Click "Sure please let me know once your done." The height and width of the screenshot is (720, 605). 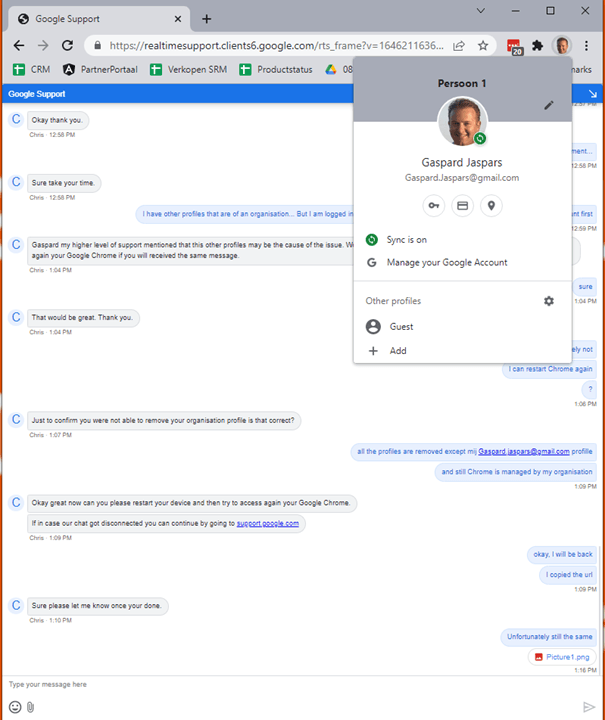[x=96, y=606]
